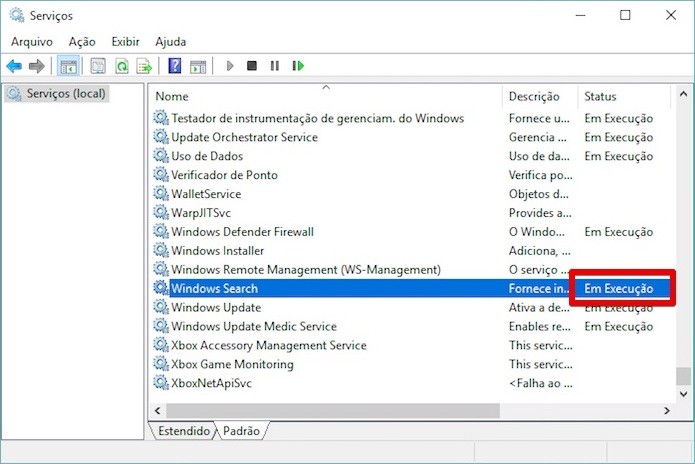Image resolution: width=695 pixels, height=464 pixels.
Task: Click the vertical scrollbar thumb
Action: pyautogui.click(x=683, y=376)
